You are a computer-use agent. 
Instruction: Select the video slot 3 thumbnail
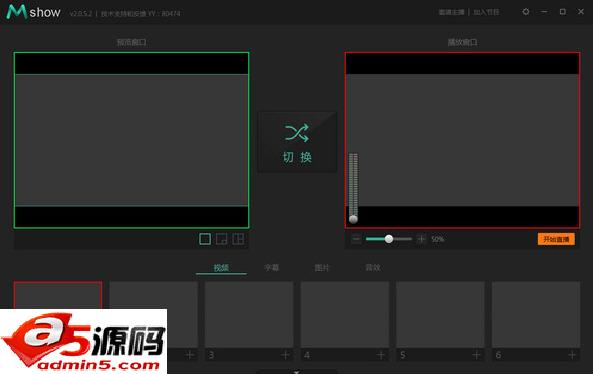[x=249, y=314]
